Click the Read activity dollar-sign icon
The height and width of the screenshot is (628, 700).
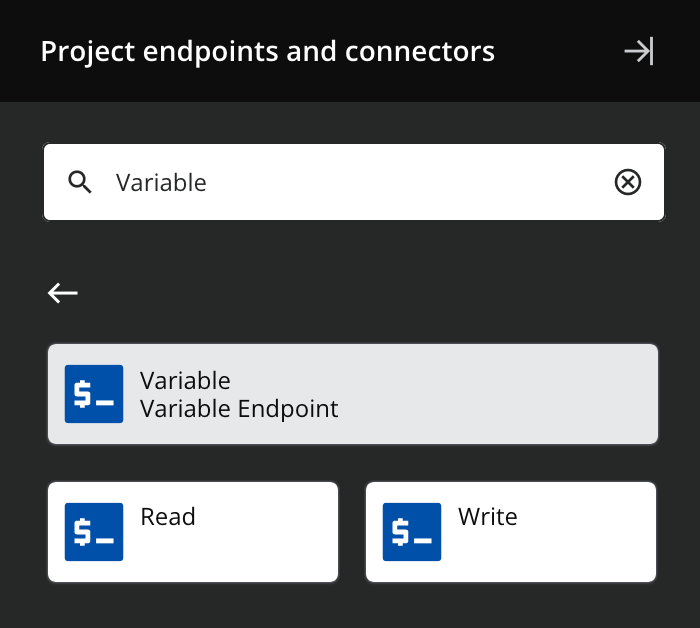pyautogui.click(x=94, y=532)
